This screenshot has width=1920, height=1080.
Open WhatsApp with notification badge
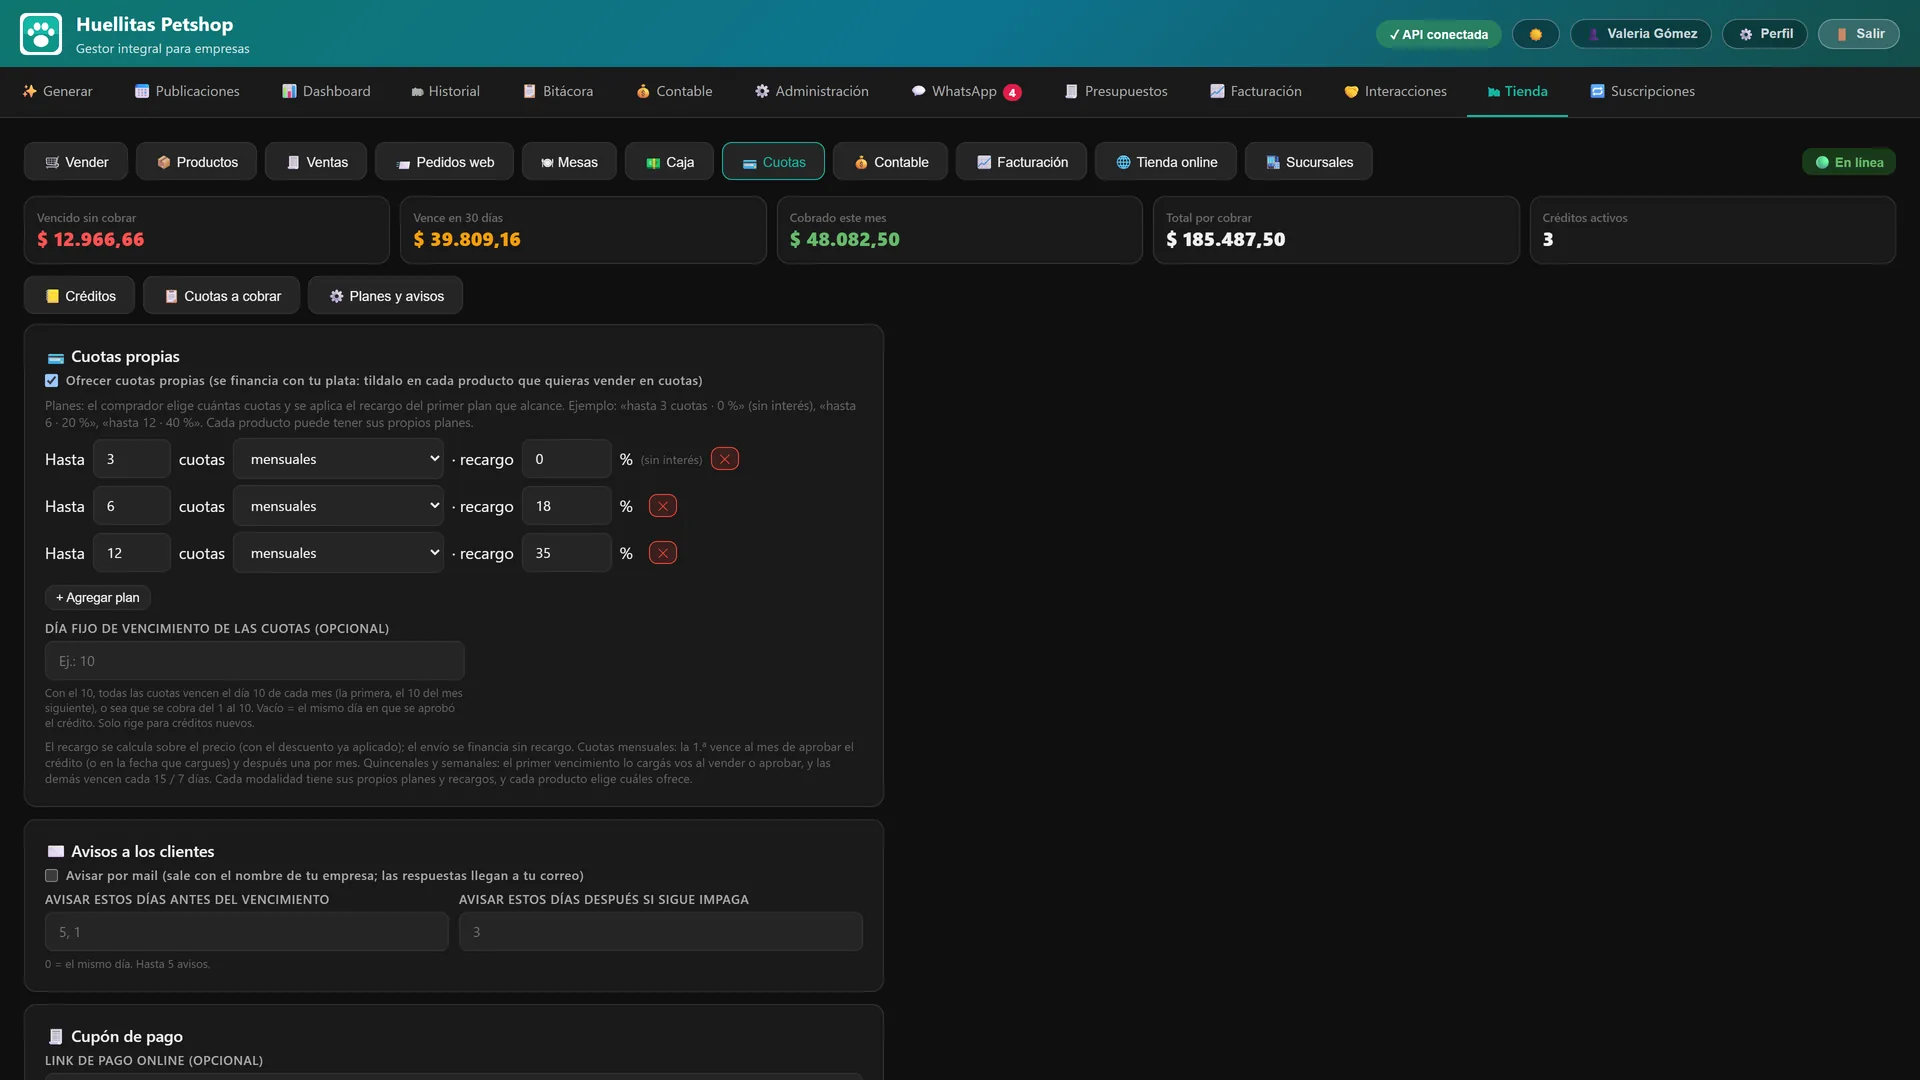966,91
